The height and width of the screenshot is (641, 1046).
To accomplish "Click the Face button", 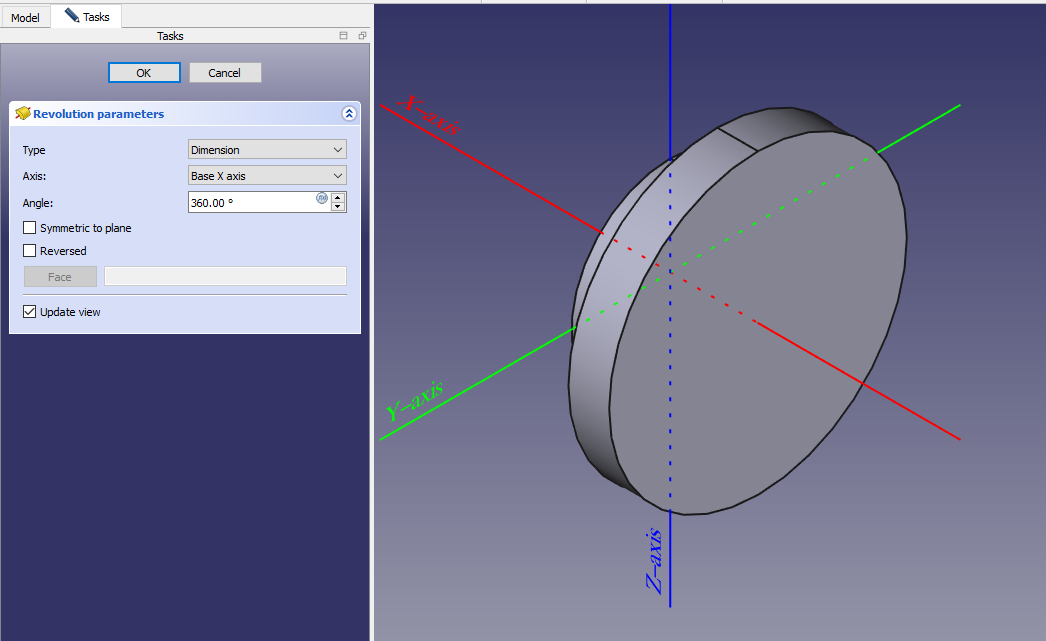I will click(60, 277).
